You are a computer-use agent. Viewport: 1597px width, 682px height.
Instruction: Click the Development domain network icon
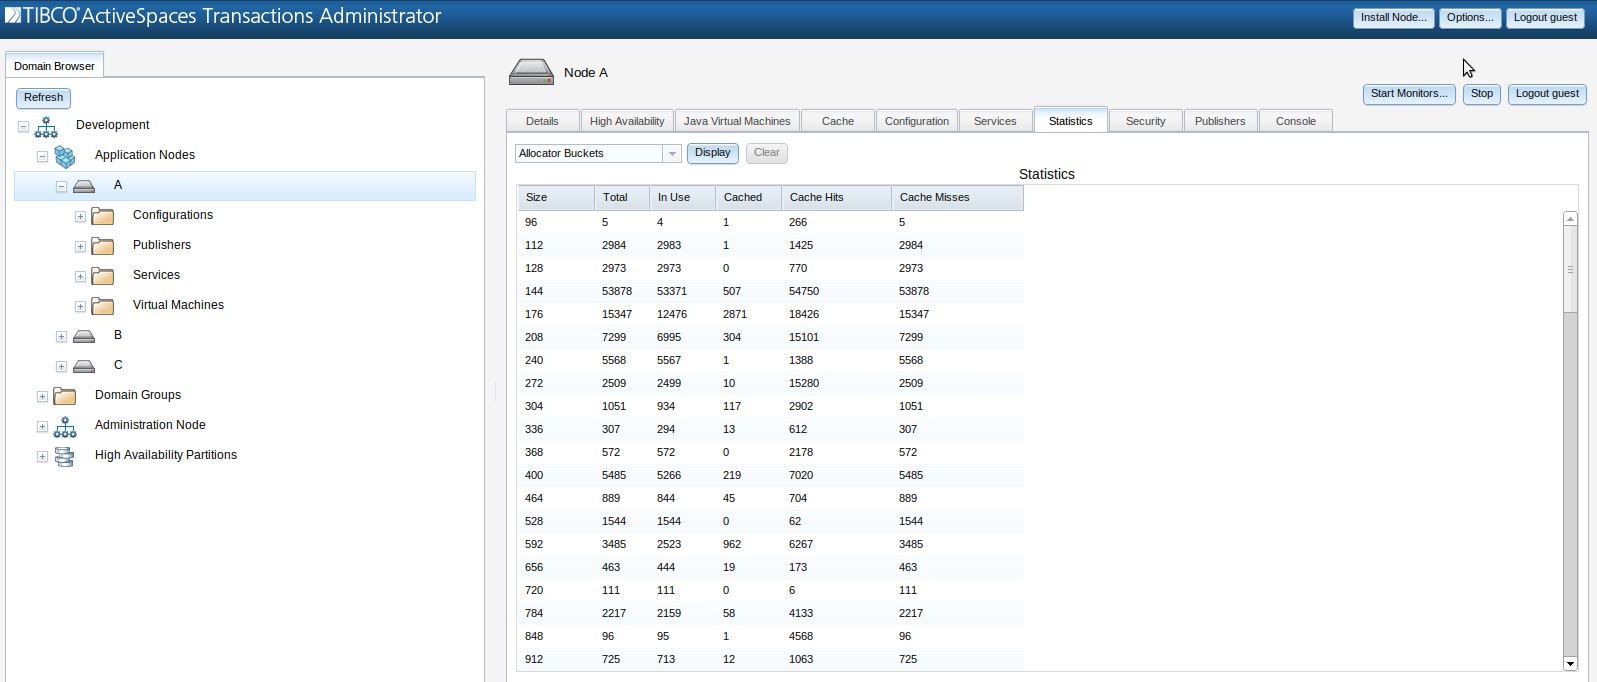coord(46,127)
